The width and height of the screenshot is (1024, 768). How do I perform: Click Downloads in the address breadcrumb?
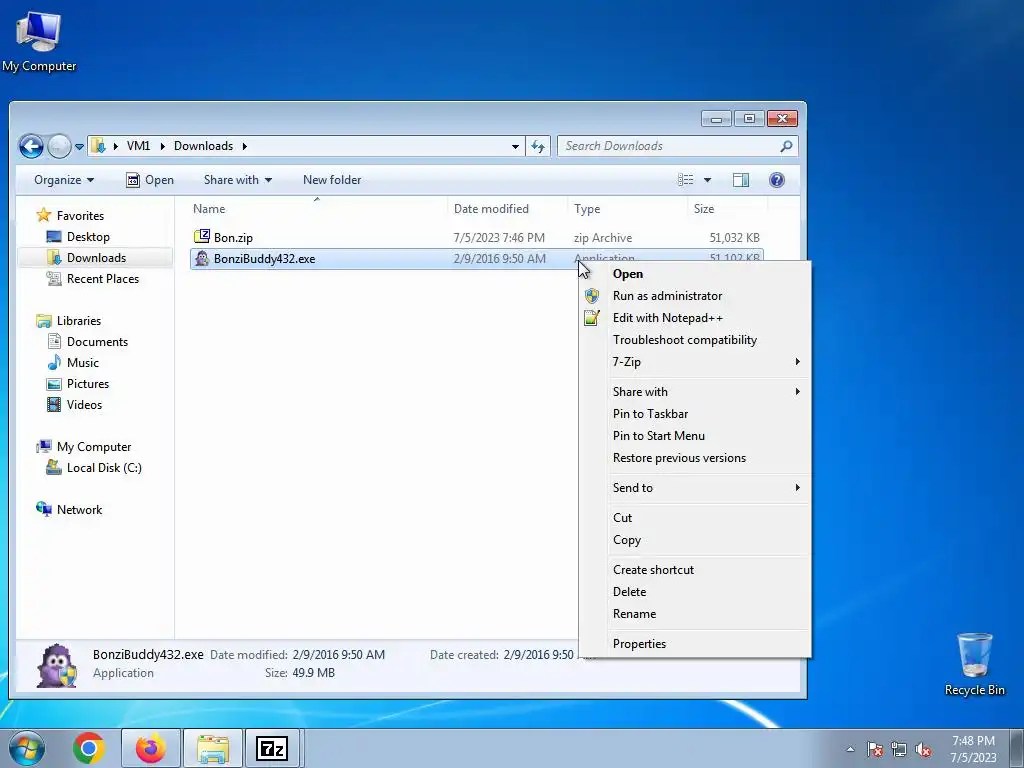203,146
